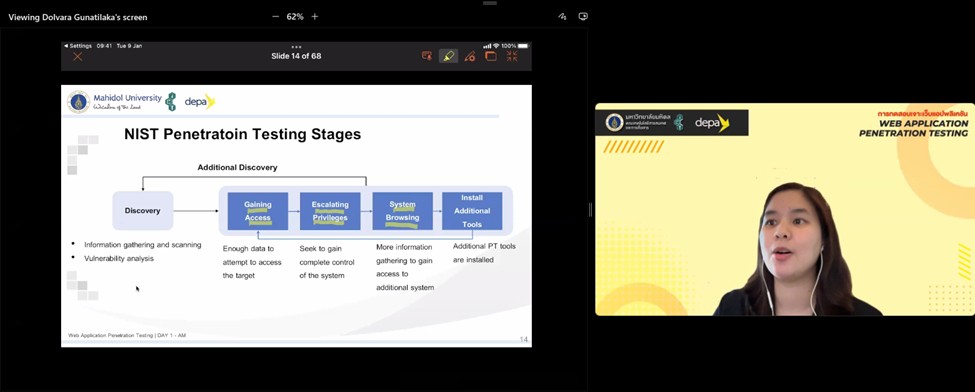Click the Gaining Access box

pyautogui.click(x=257, y=211)
